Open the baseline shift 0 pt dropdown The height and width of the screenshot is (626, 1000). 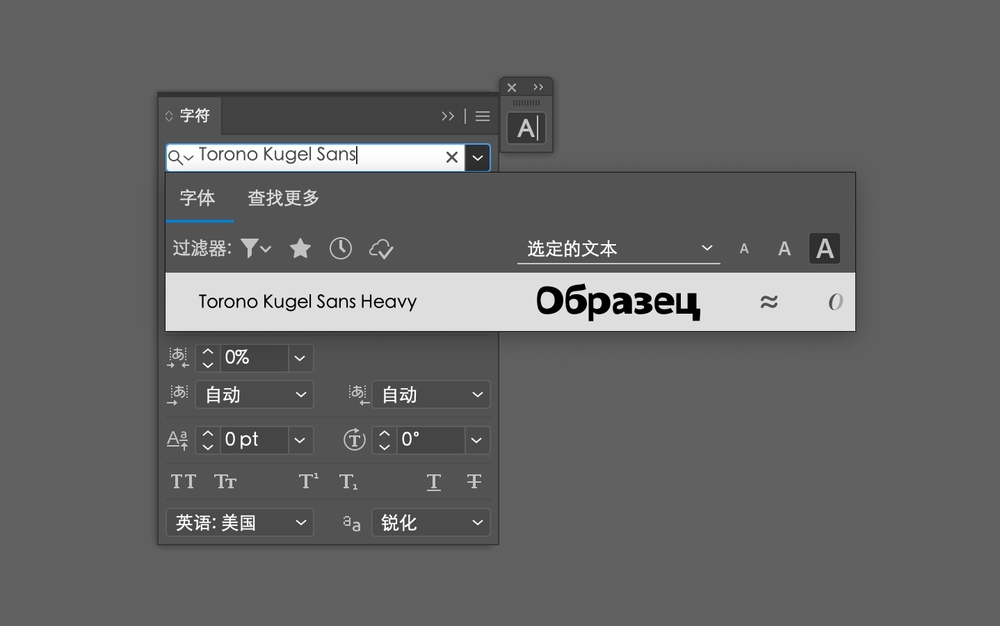(300, 440)
